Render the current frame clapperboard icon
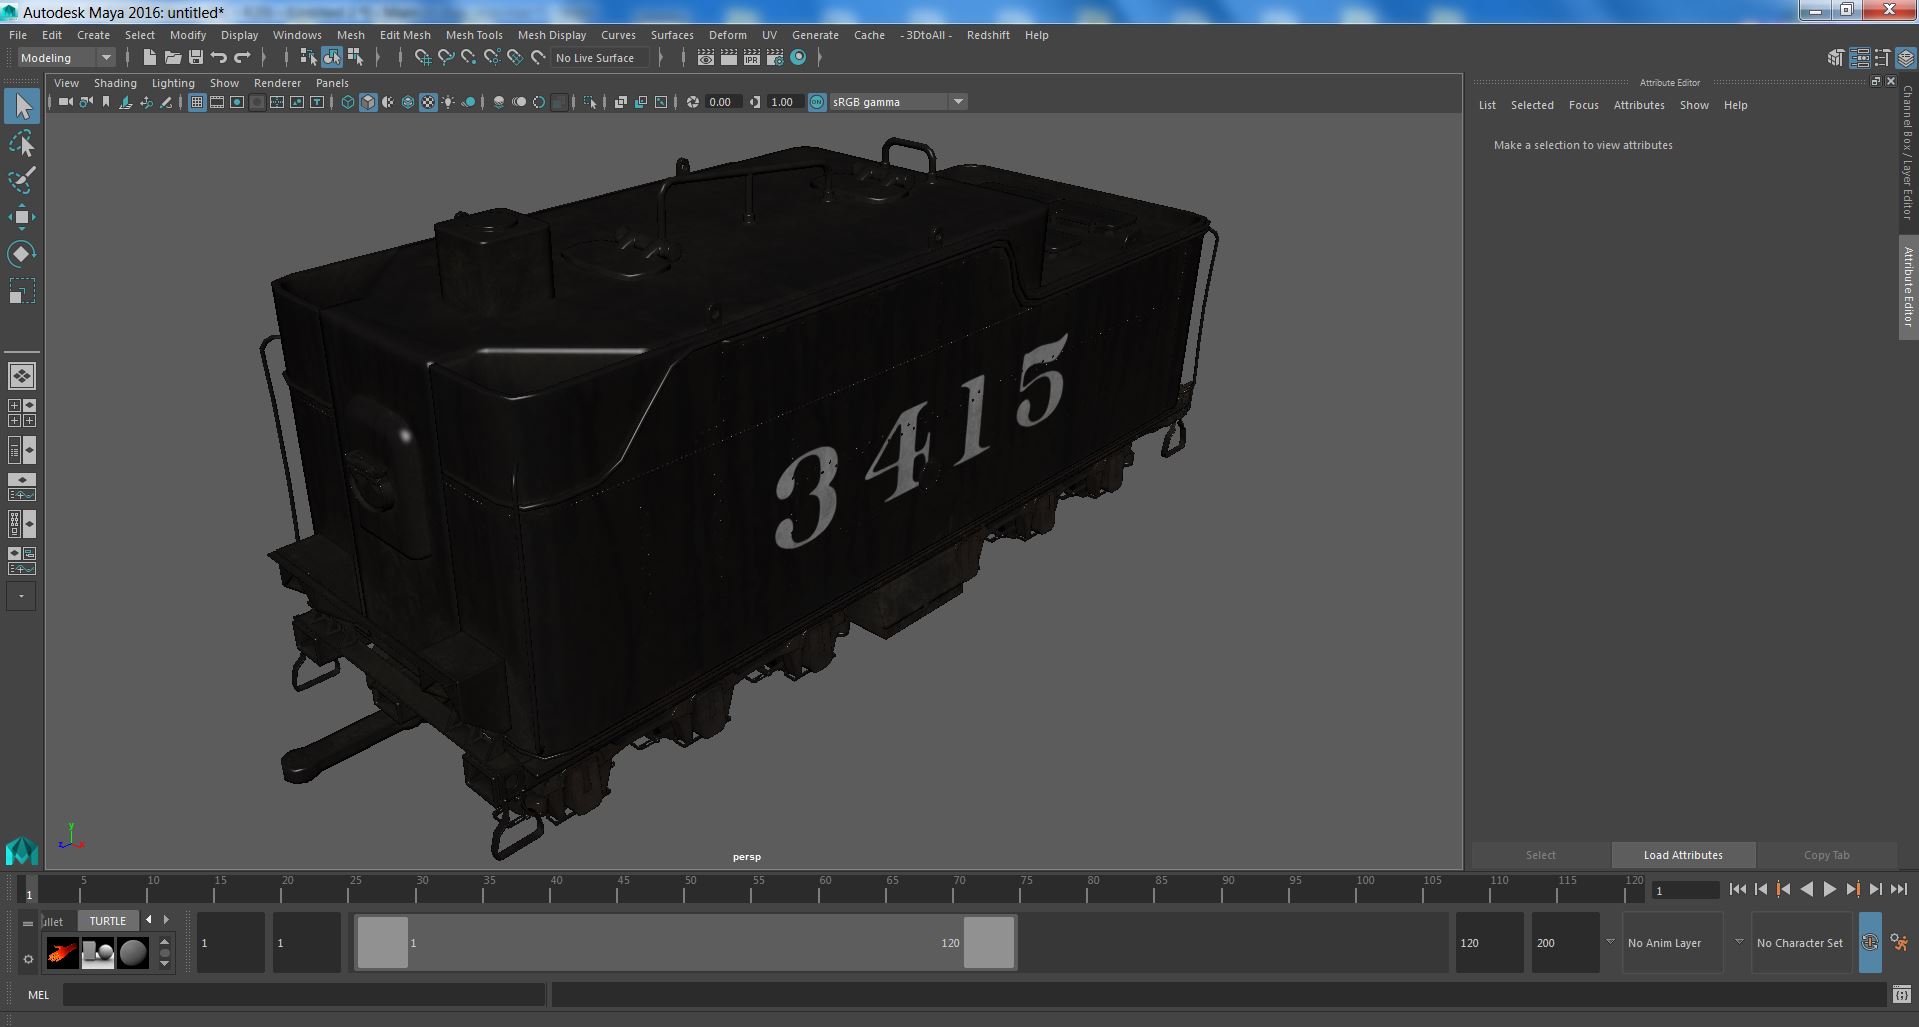This screenshot has width=1919, height=1027. point(729,58)
